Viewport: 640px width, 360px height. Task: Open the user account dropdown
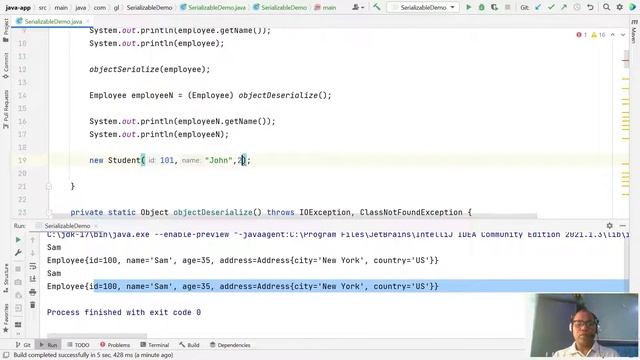click(x=358, y=7)
